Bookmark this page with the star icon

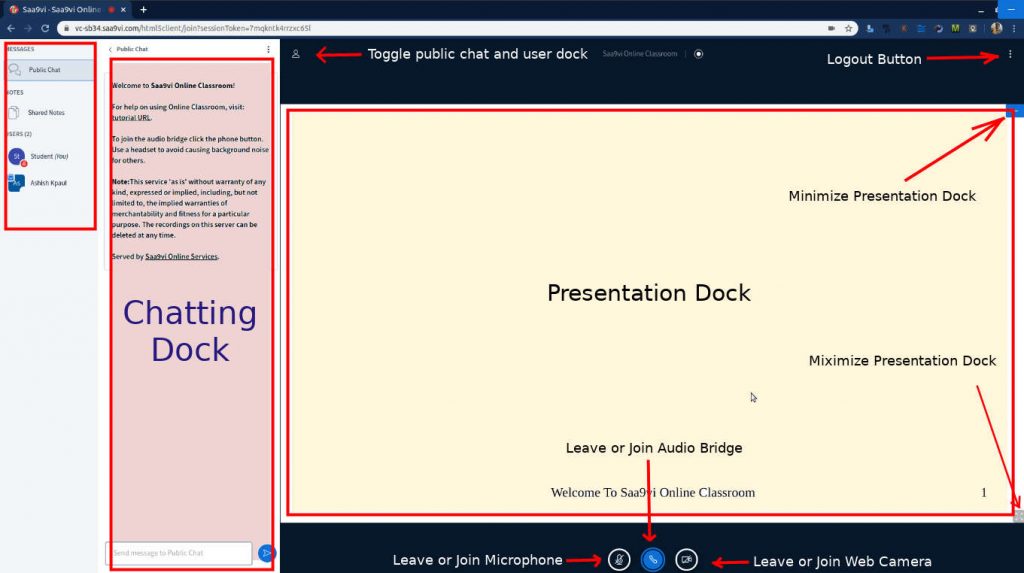tap(848, 29)
